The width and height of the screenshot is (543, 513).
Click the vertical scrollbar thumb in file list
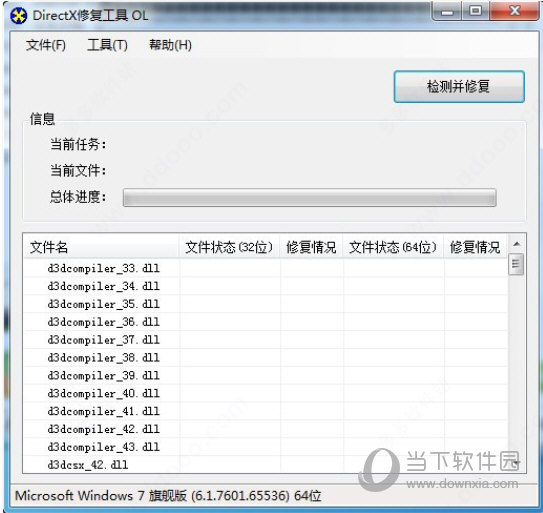point(516,264)
